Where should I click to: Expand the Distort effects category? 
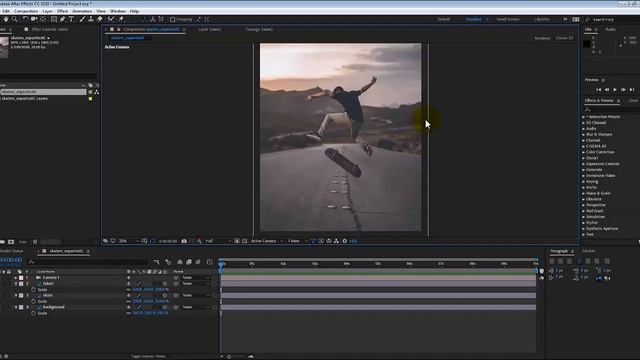coord(584,158)
